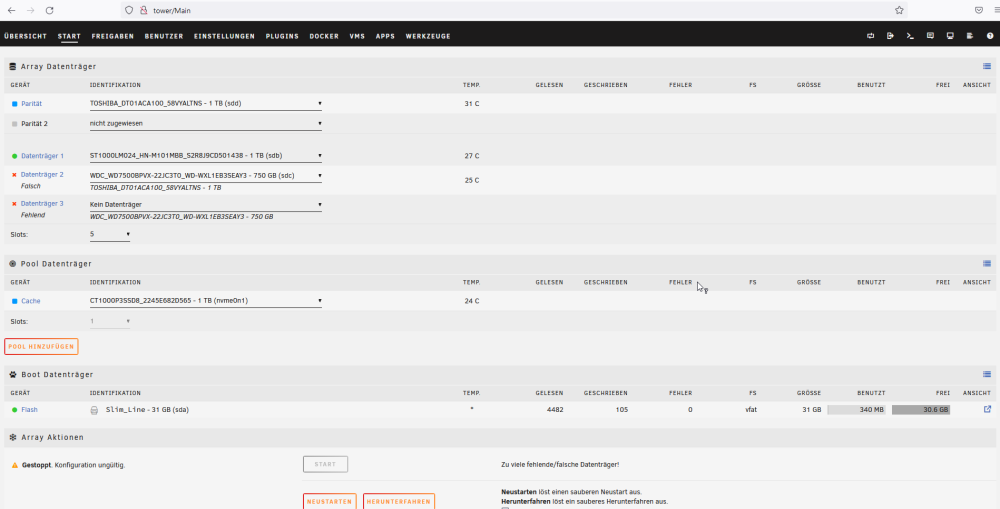This screenshot has height=509, width=1000.
Task: Open the system info monitor icon
Action: pos(950,36)
